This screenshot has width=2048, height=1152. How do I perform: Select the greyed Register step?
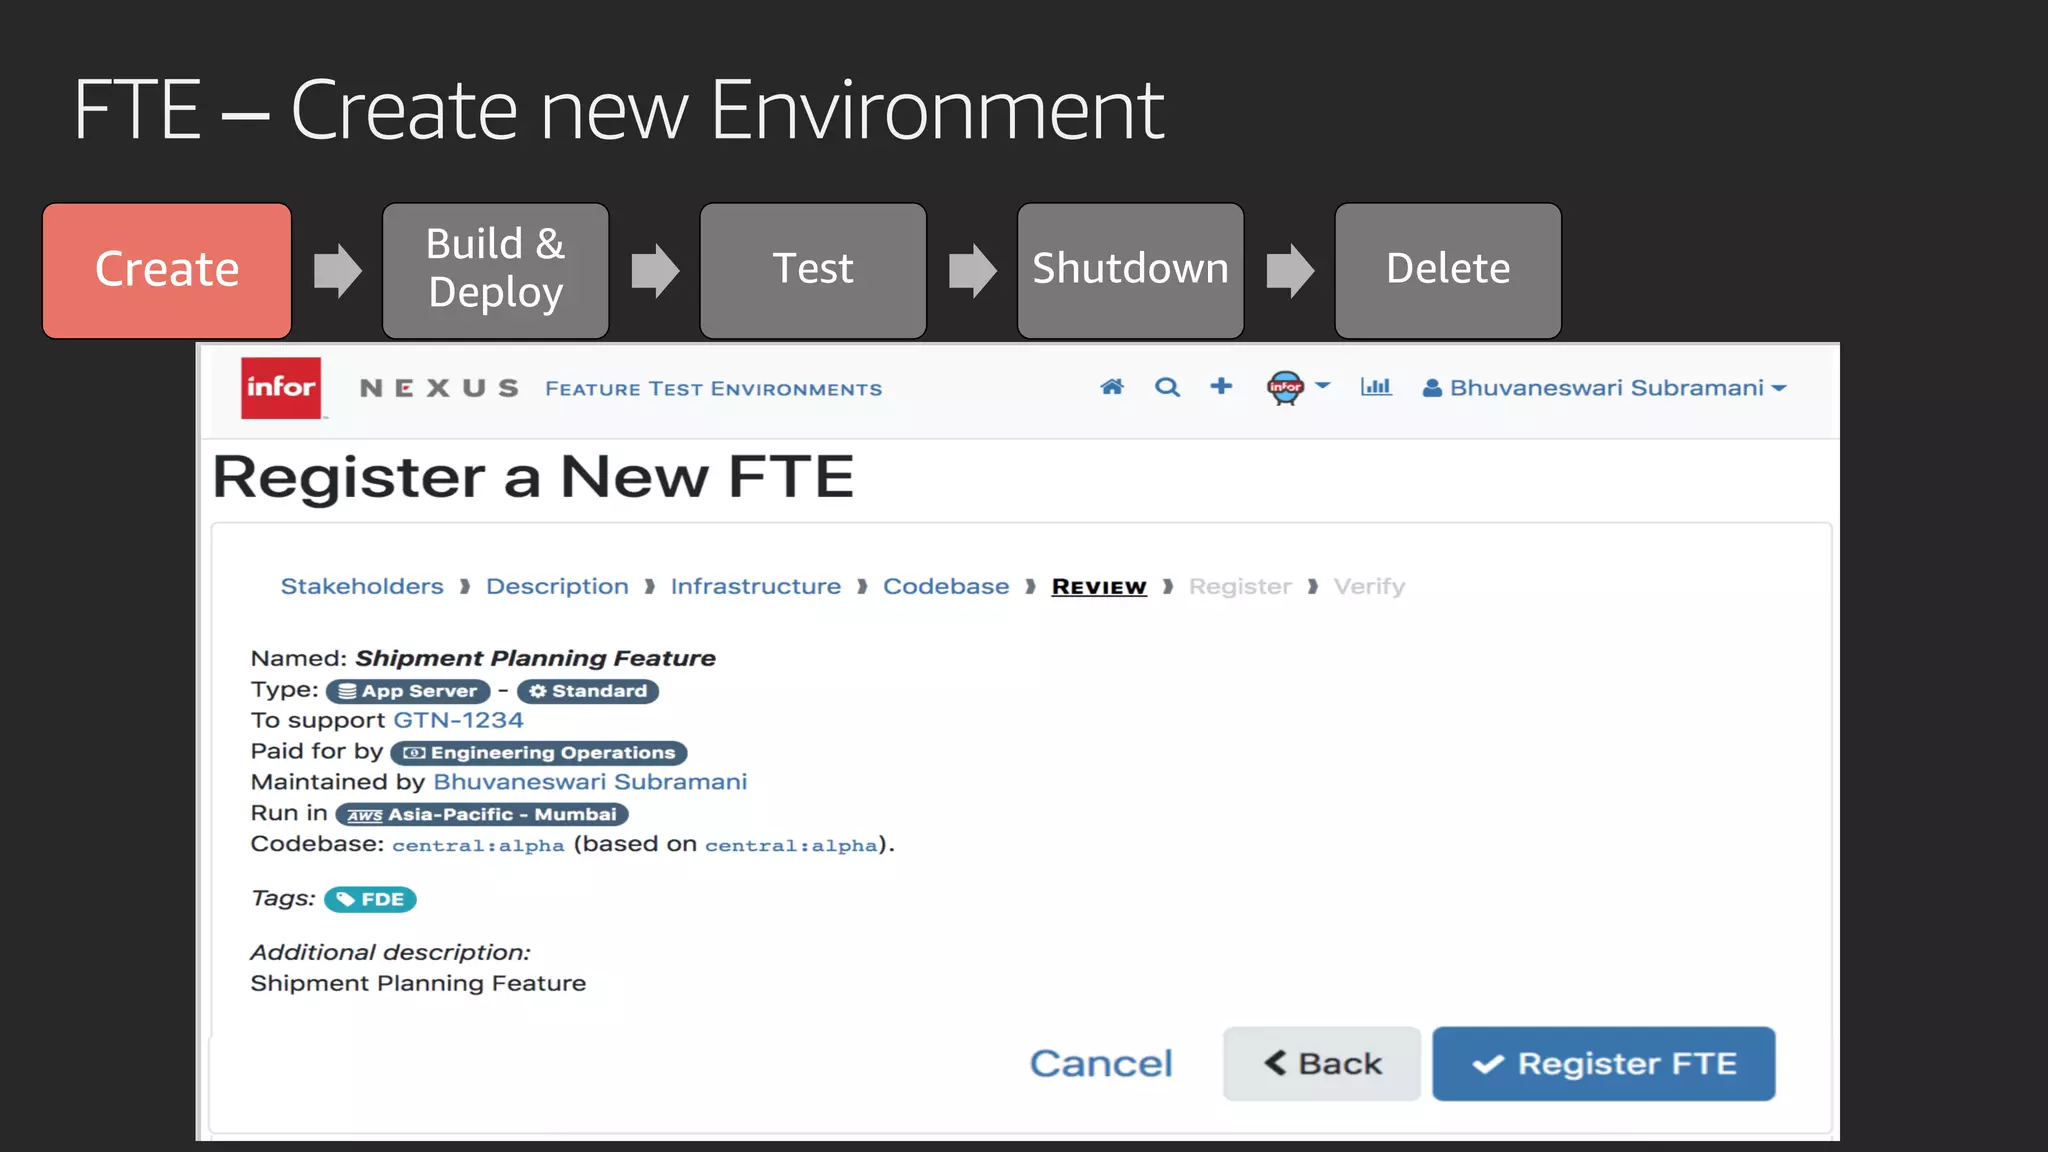(1240, 587)
